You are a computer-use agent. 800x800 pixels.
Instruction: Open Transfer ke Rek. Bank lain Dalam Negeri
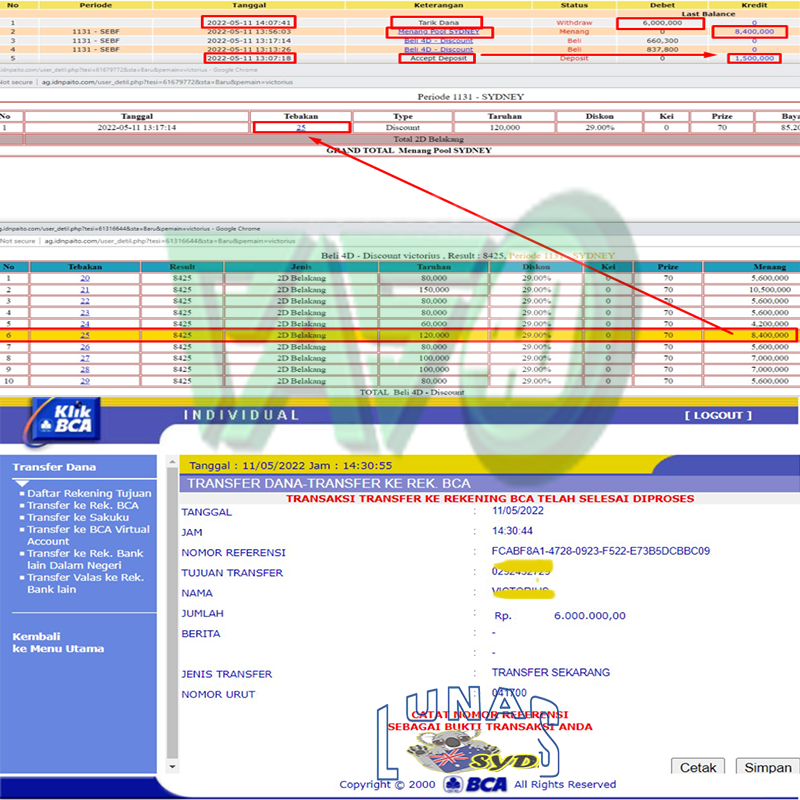click(85, 559)
